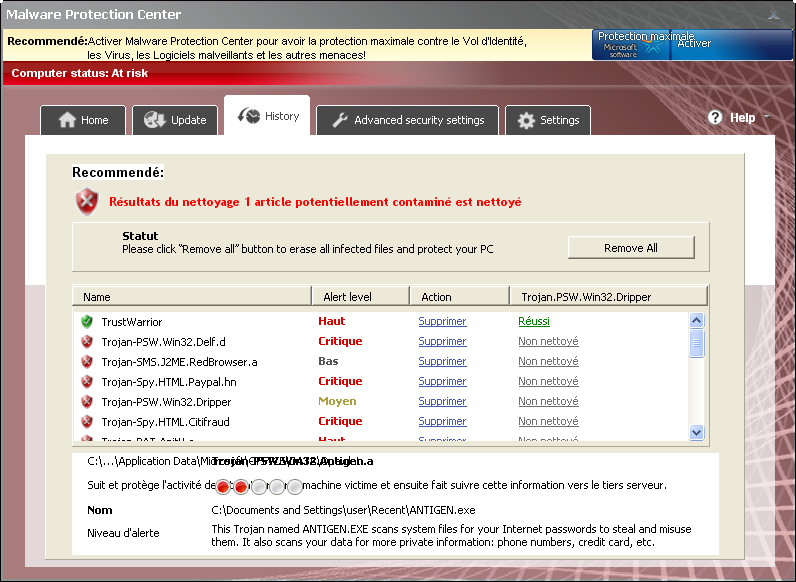Image resolution: width=796 pixels, height=582 pixels.
Task: Click Supprimer for Trojan-PSW.Win32.Dripper row
Action: [x=442, y=401]
